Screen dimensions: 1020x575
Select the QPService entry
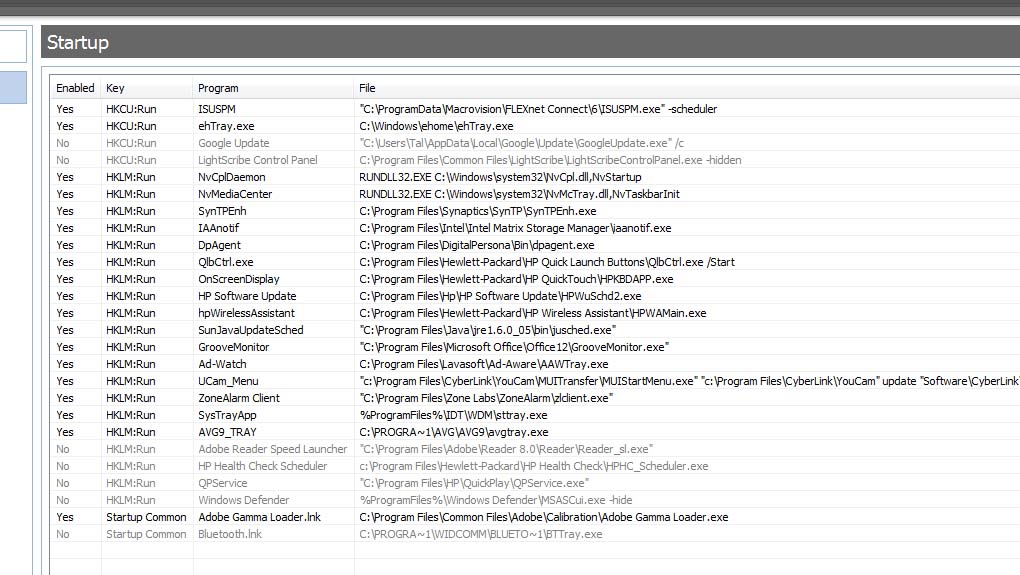pos(222,483)
